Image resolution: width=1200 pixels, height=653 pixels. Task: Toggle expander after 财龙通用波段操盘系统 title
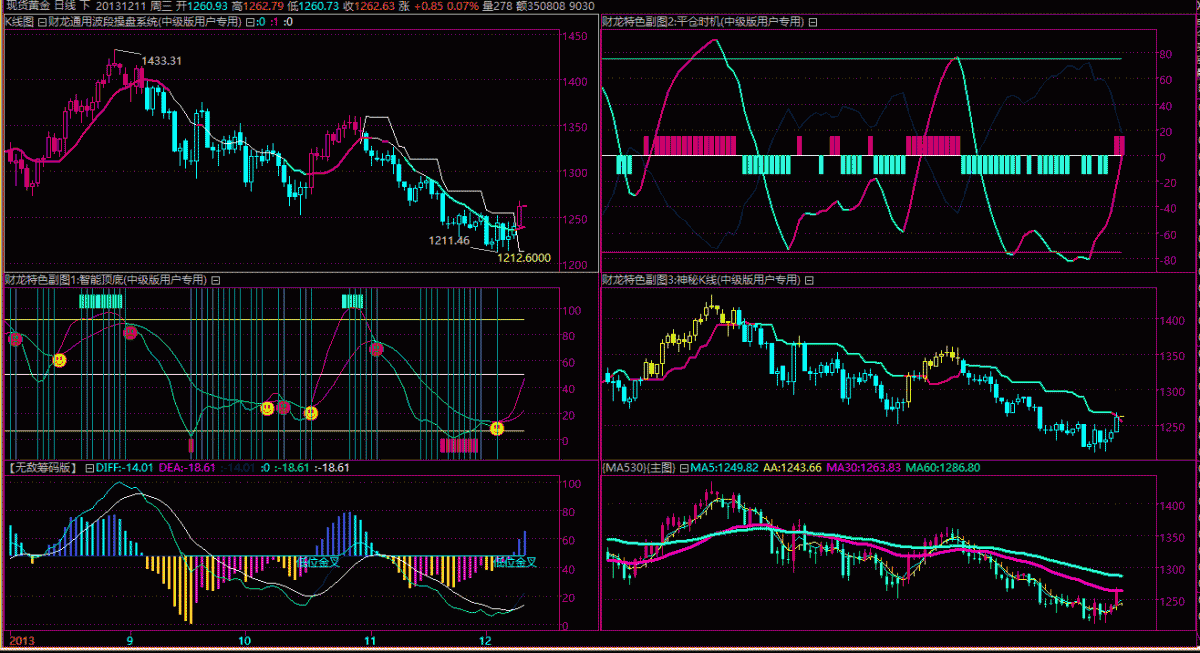(x=249, y=21)
